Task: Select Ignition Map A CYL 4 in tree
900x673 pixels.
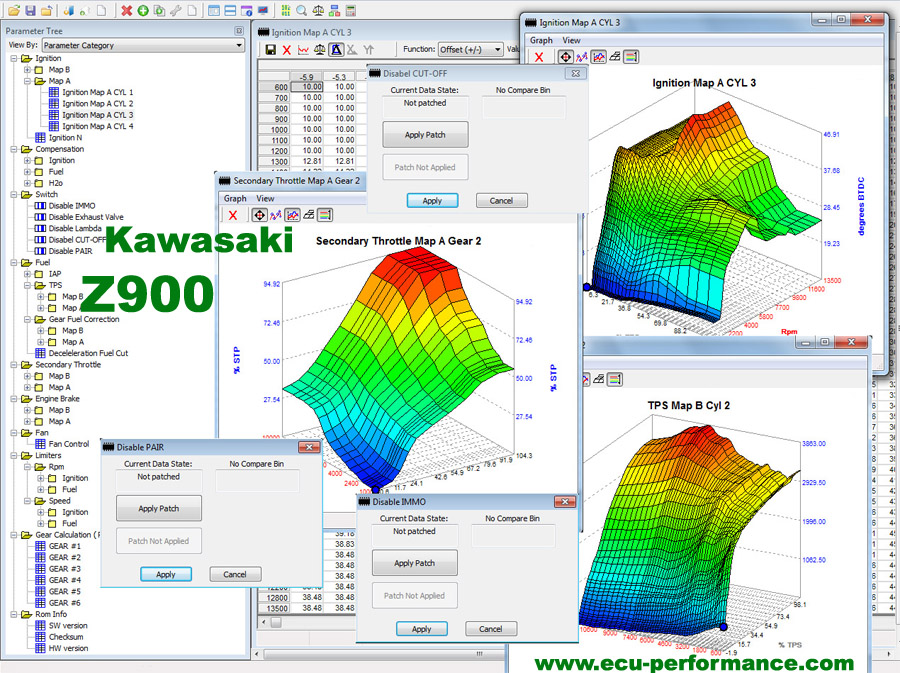Action: click(x=98, y=126)
